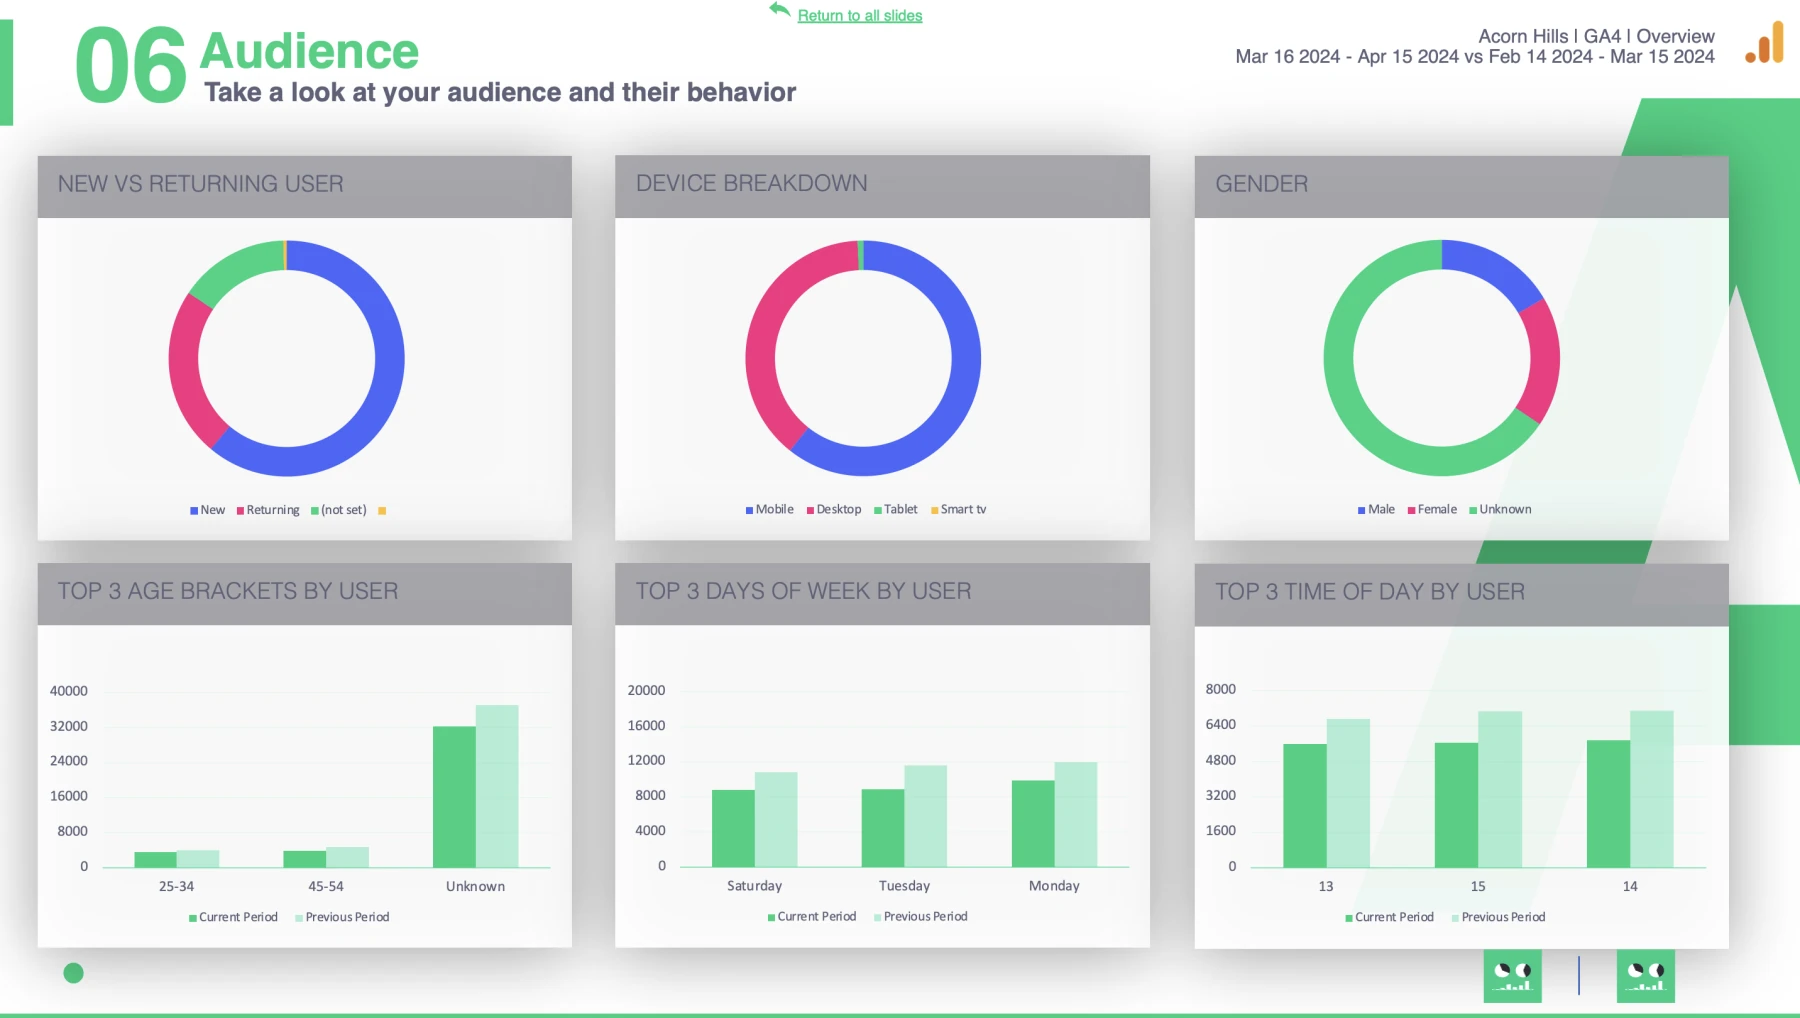Screen dimensions: 1800x1018
Task: Click the unlabeled yellow legend swatch in New vs Returning
Action: [x=382, y=511]
